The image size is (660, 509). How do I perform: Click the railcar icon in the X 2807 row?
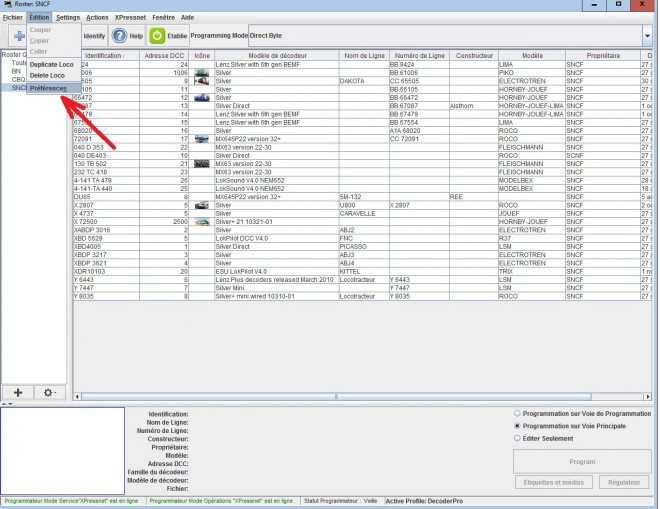coord(202,205)
